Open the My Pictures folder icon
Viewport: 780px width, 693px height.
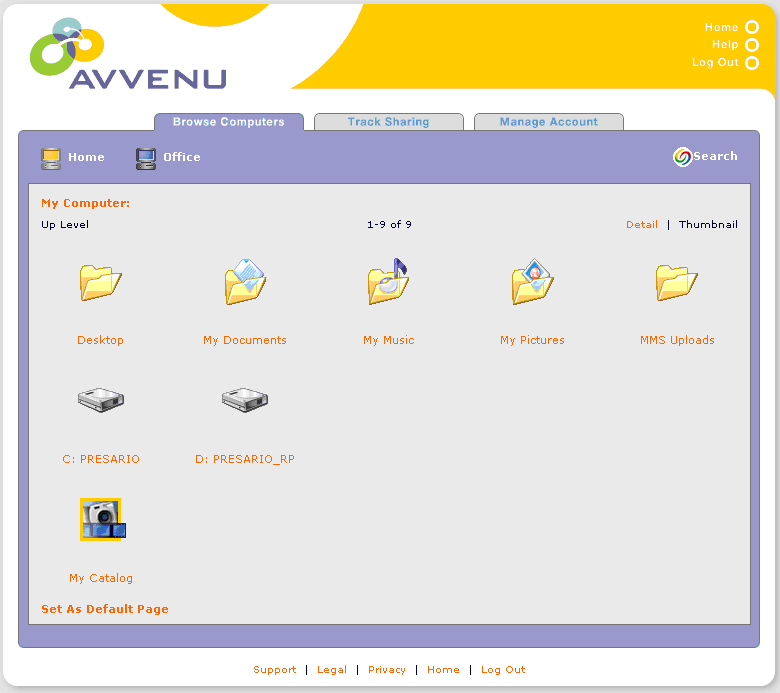(x=532, y=283)
